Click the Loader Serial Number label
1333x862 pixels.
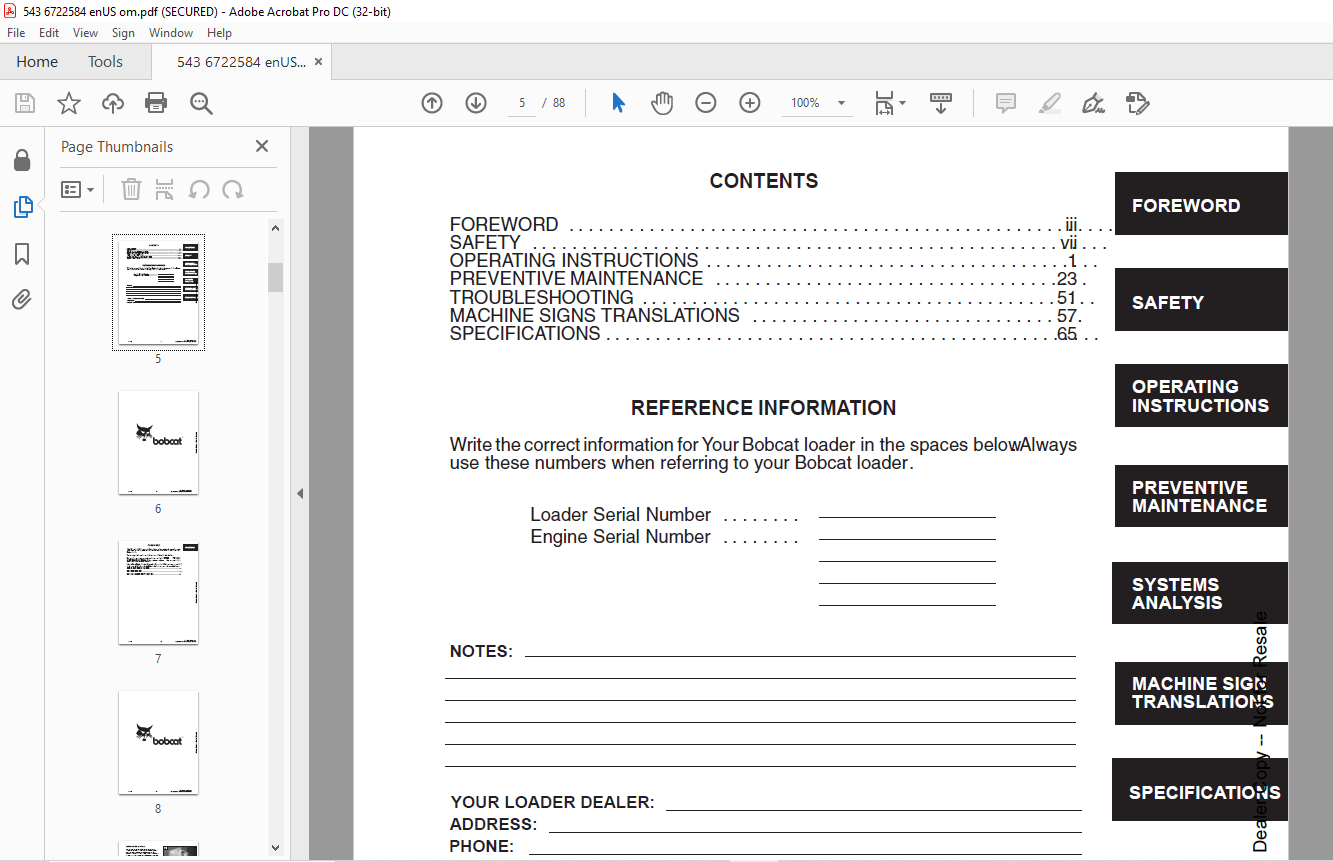point(621,515)
